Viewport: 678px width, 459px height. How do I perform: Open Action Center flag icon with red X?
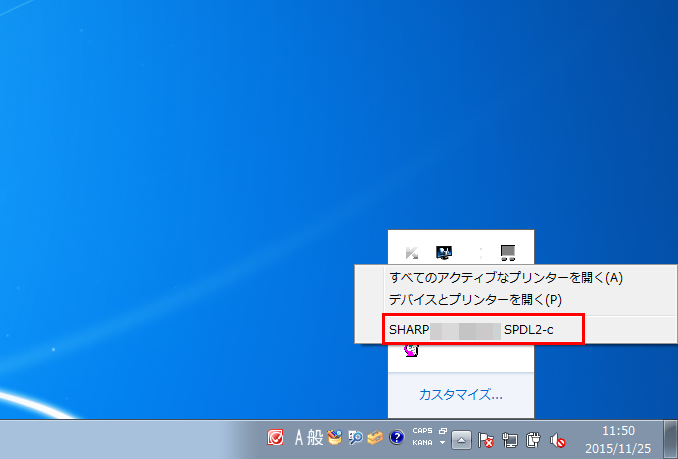coord(486,438)
